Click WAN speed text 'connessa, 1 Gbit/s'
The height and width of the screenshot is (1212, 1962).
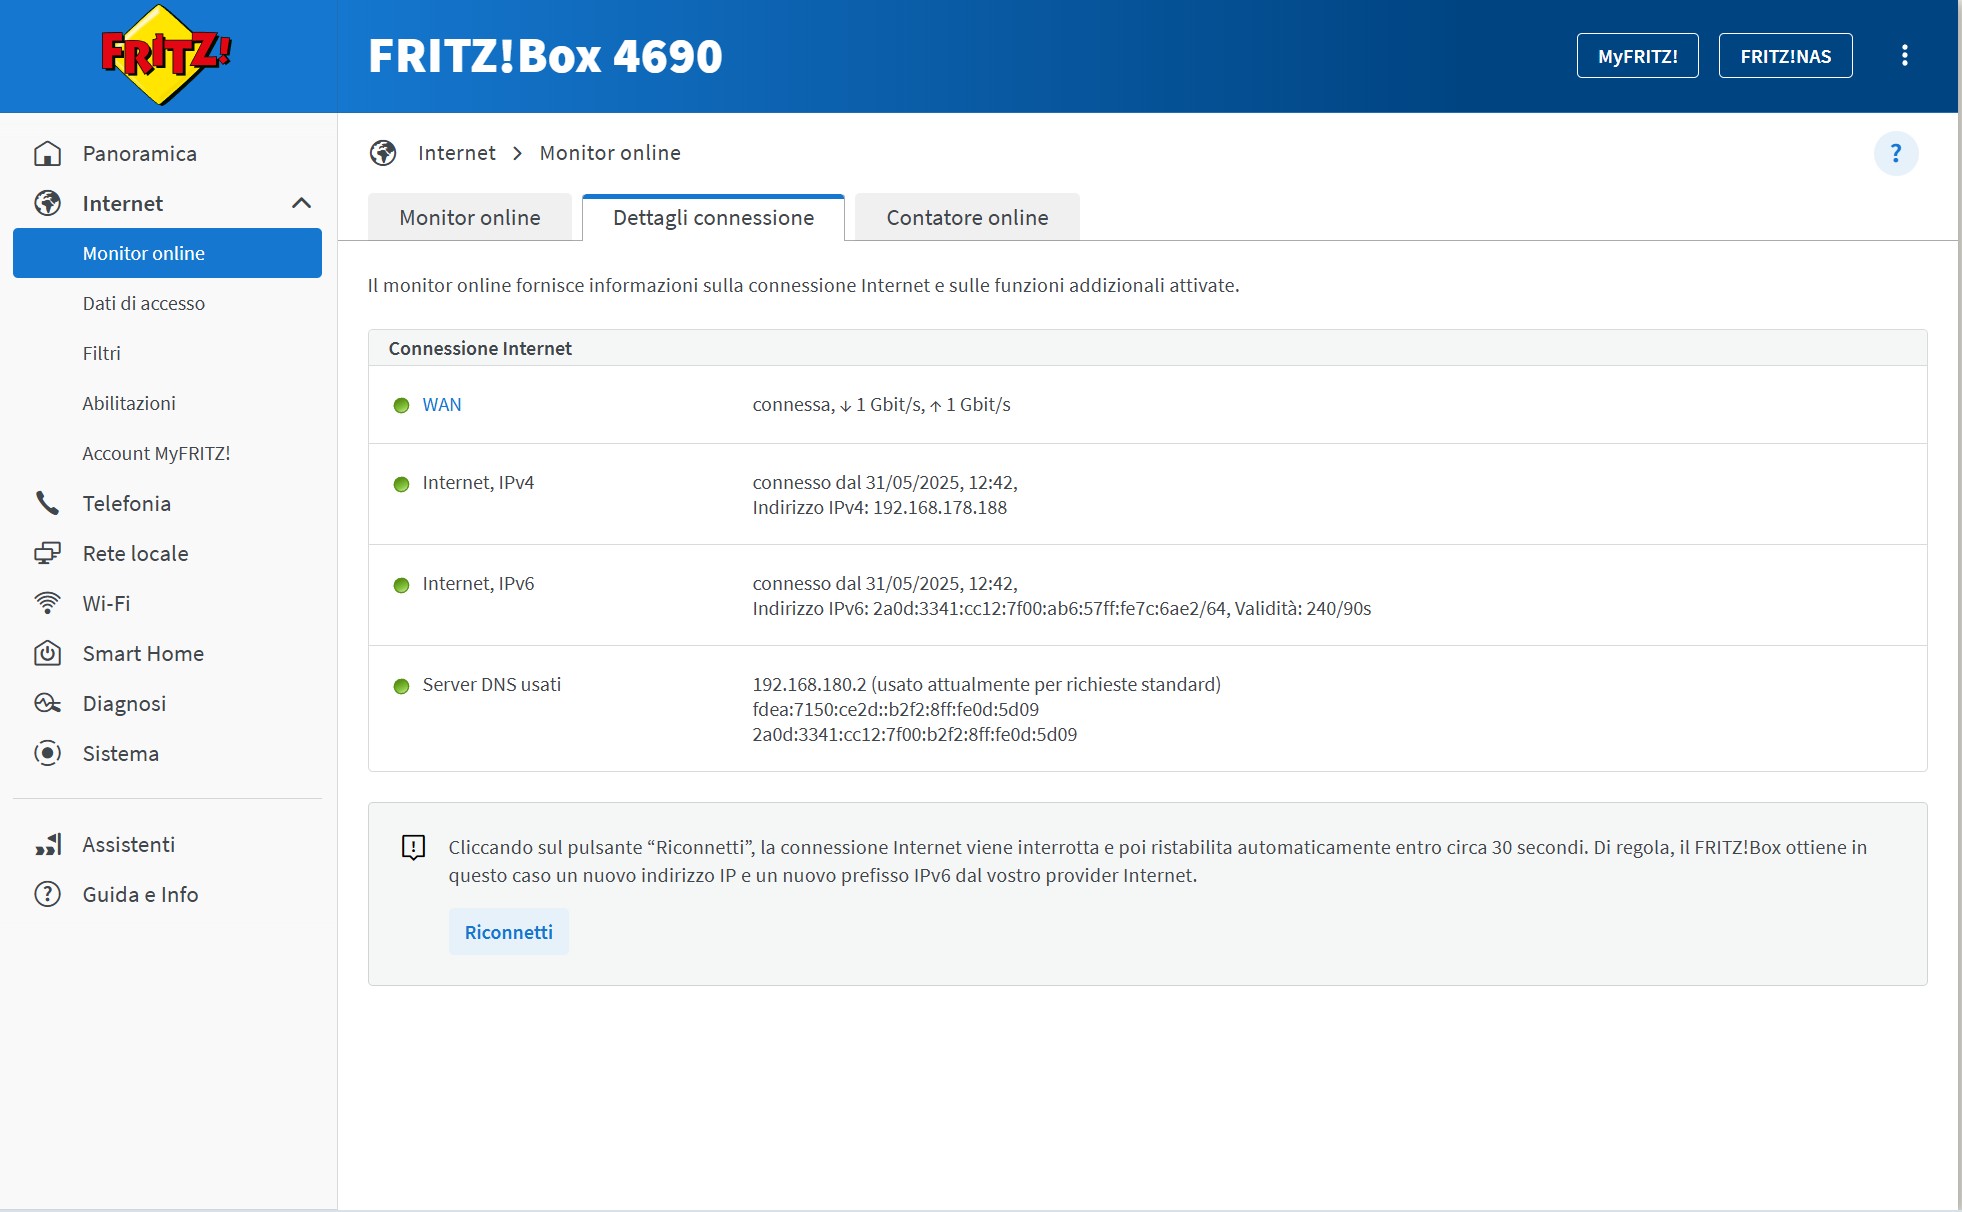point(881,404)
